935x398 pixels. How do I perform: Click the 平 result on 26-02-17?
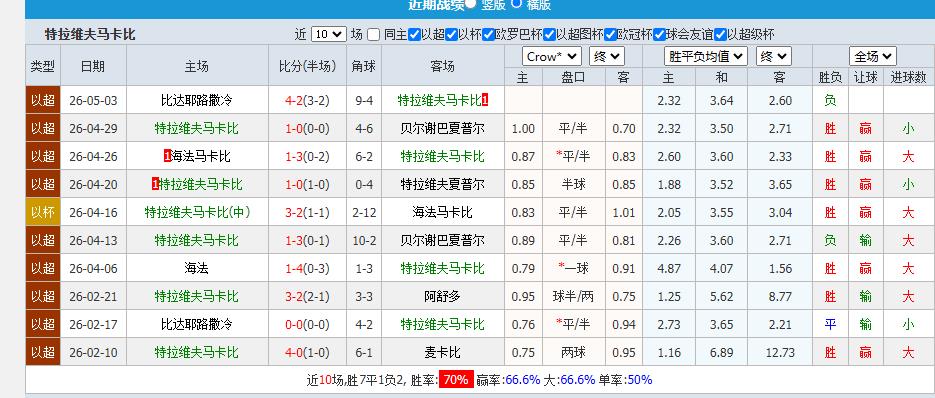click(x=830, y=325)
